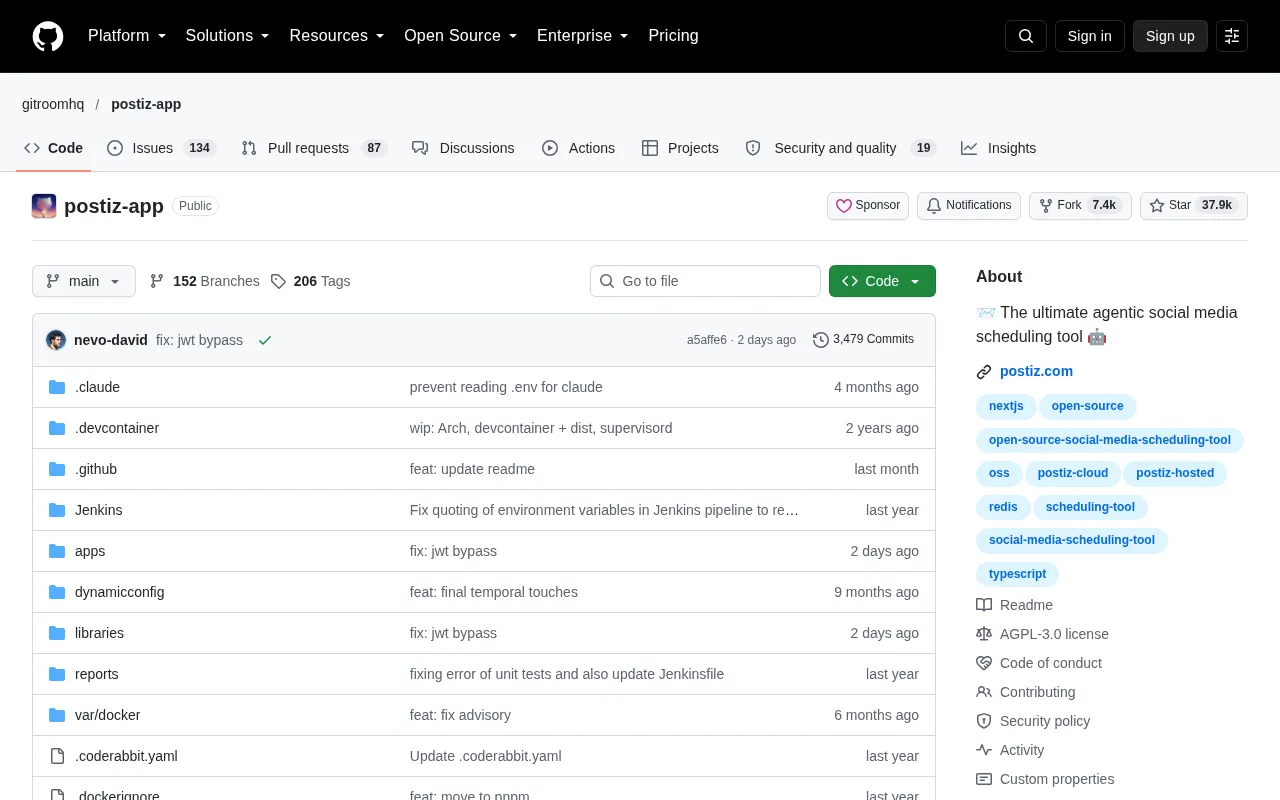Expand the Open Source menu
The width and height of the screenshot is (1280, 800).
point(461,36)
